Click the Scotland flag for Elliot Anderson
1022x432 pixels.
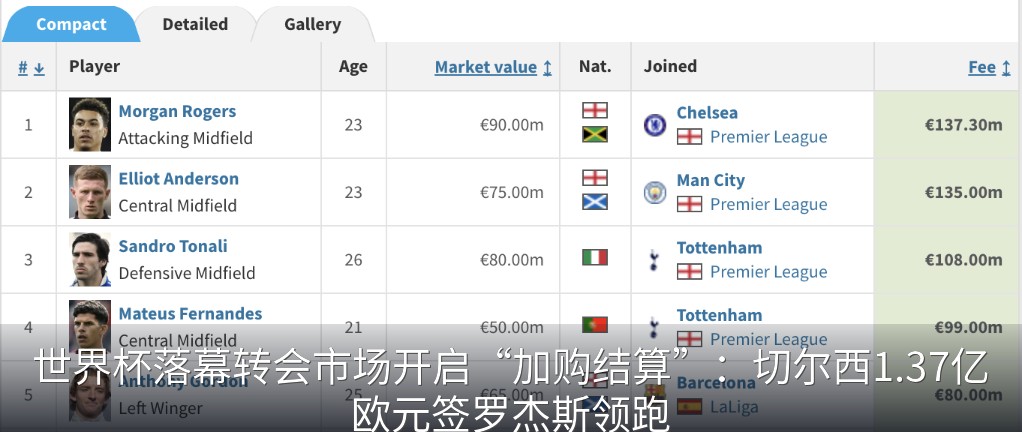click(594, 202)
